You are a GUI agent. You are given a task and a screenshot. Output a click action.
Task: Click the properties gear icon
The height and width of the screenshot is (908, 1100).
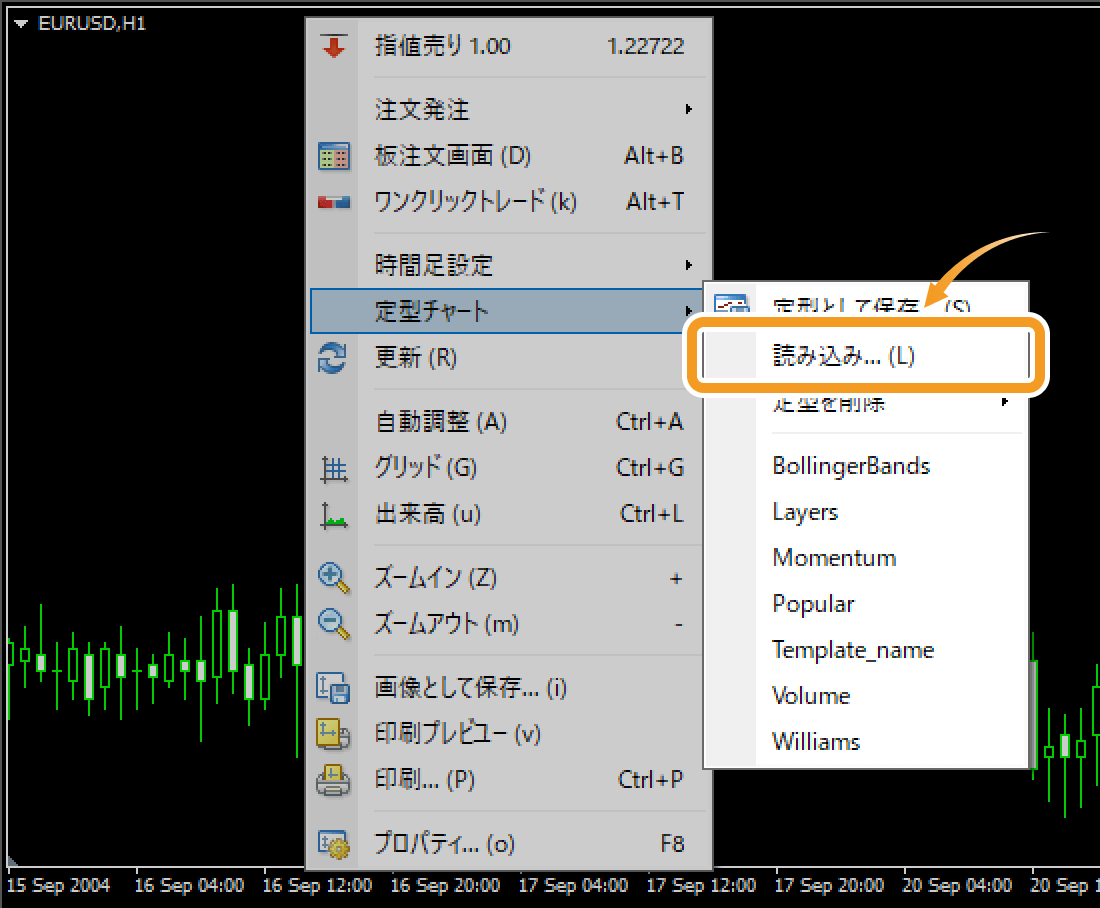tap(334, 844)
